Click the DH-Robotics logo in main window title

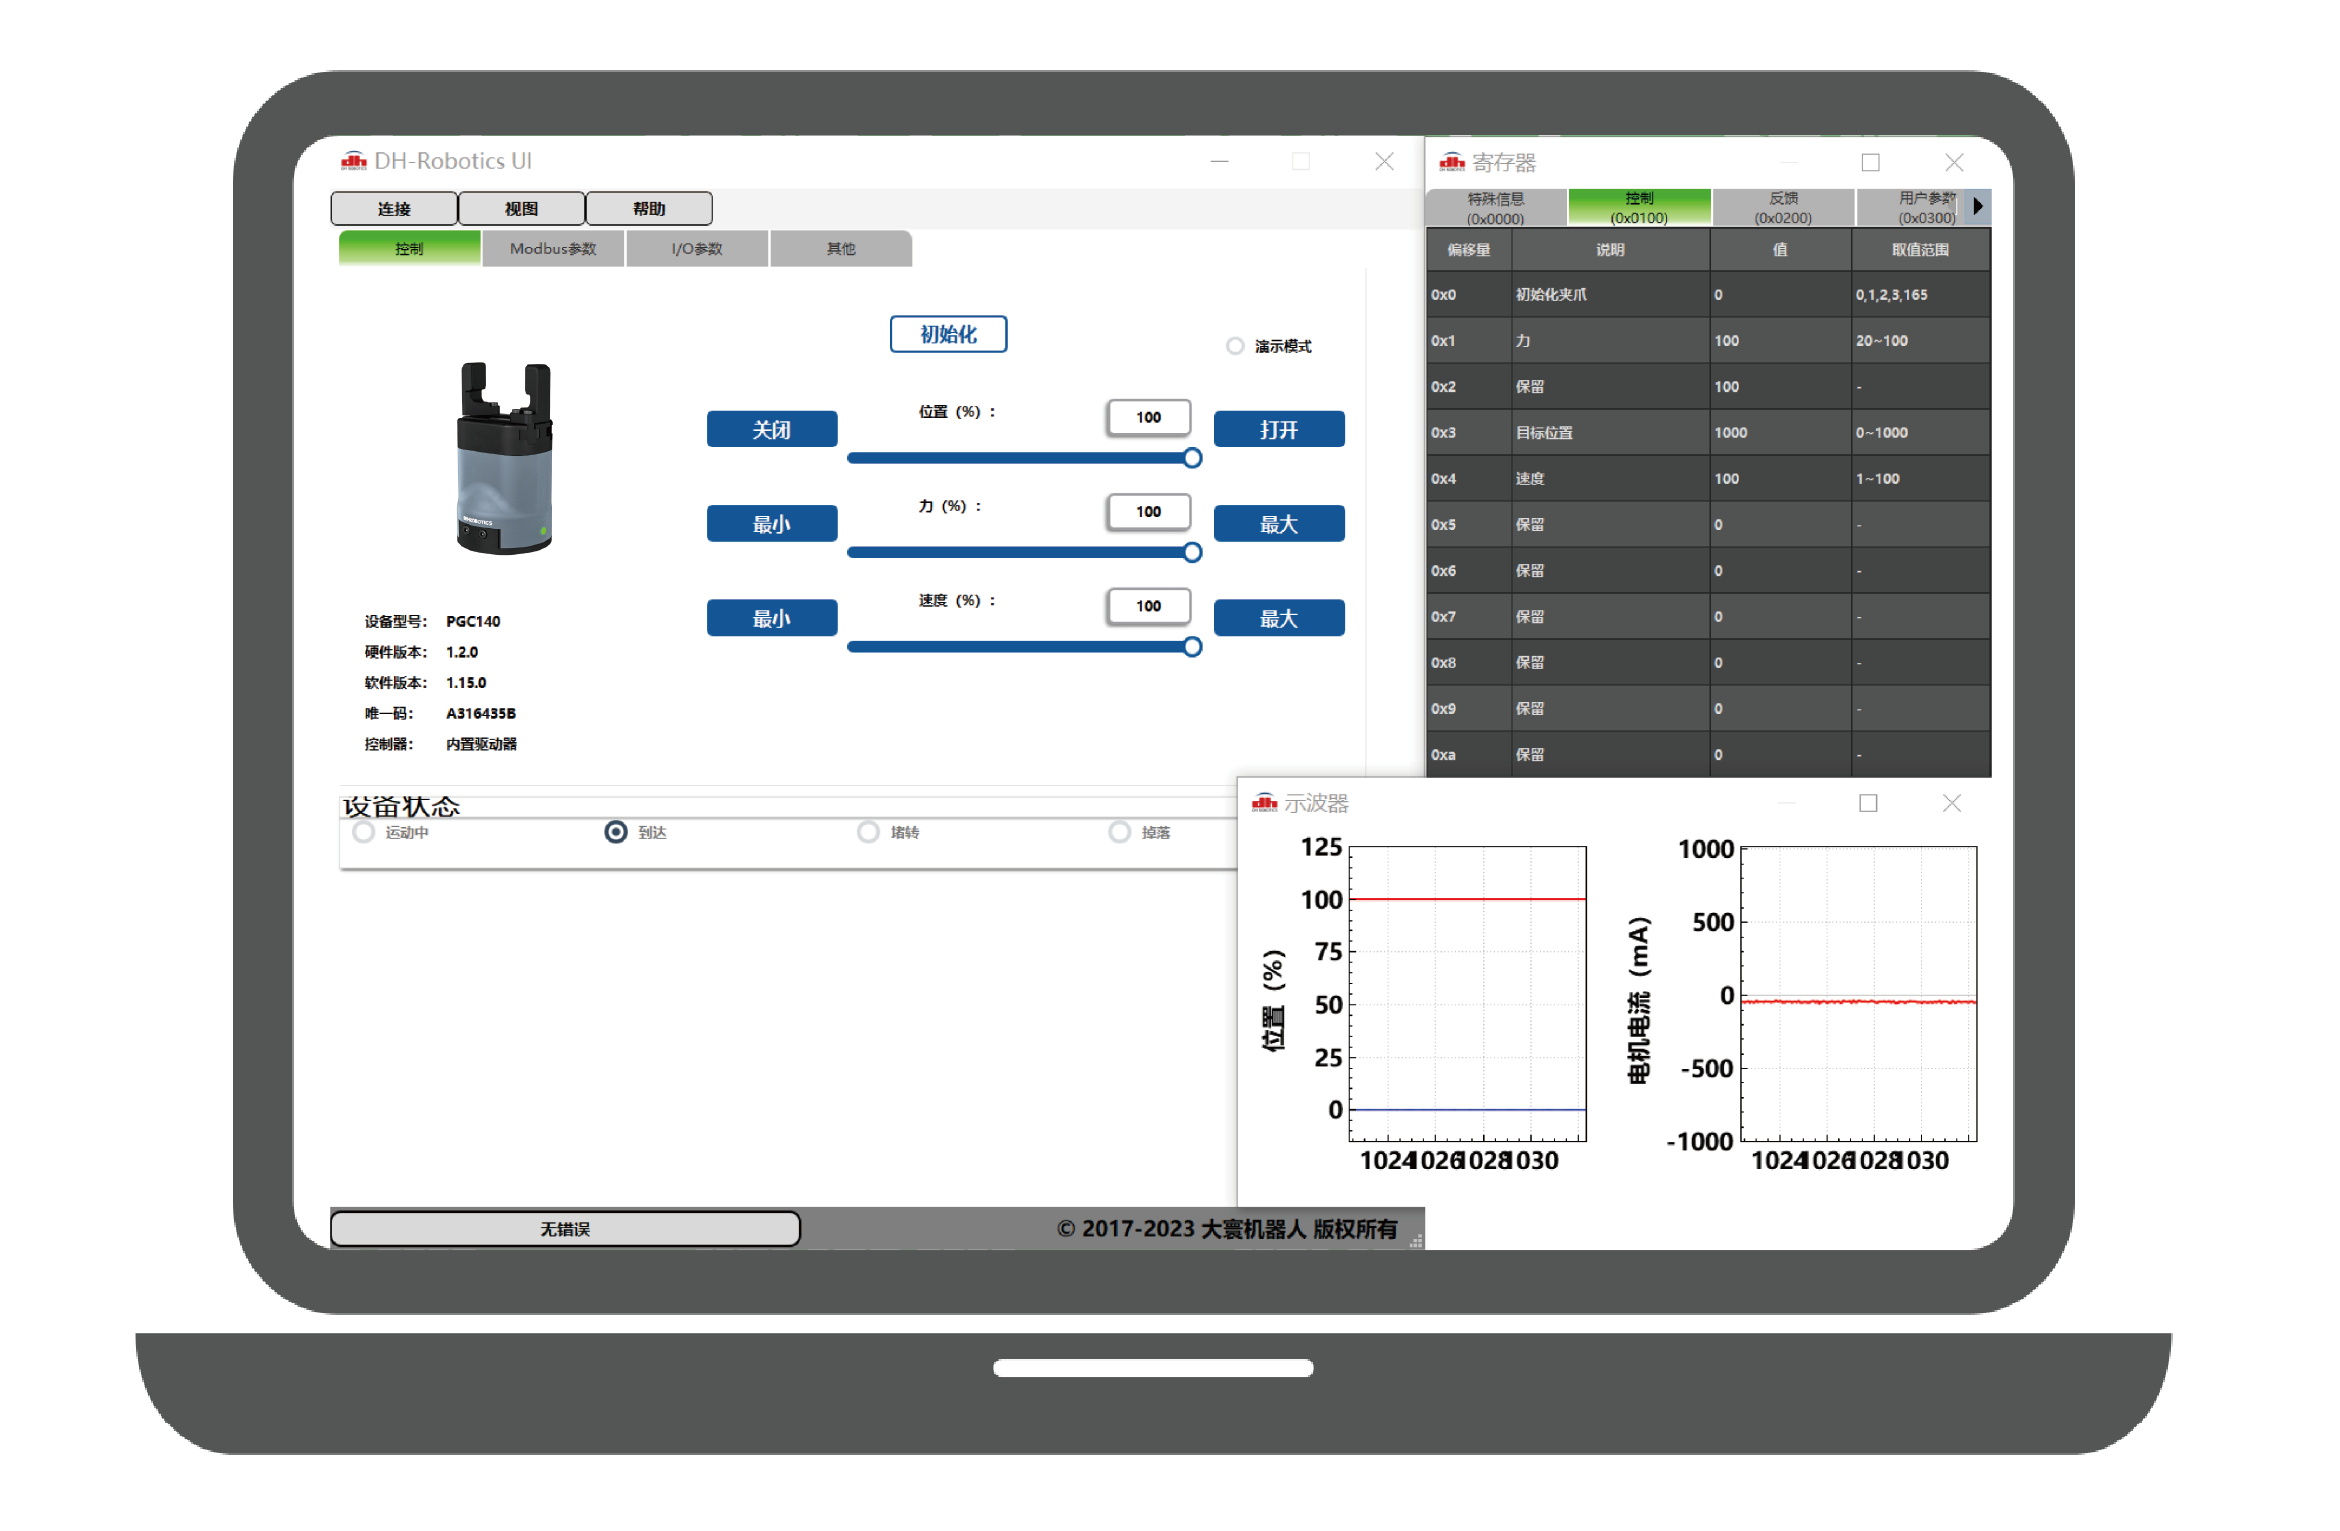[353, 161]
